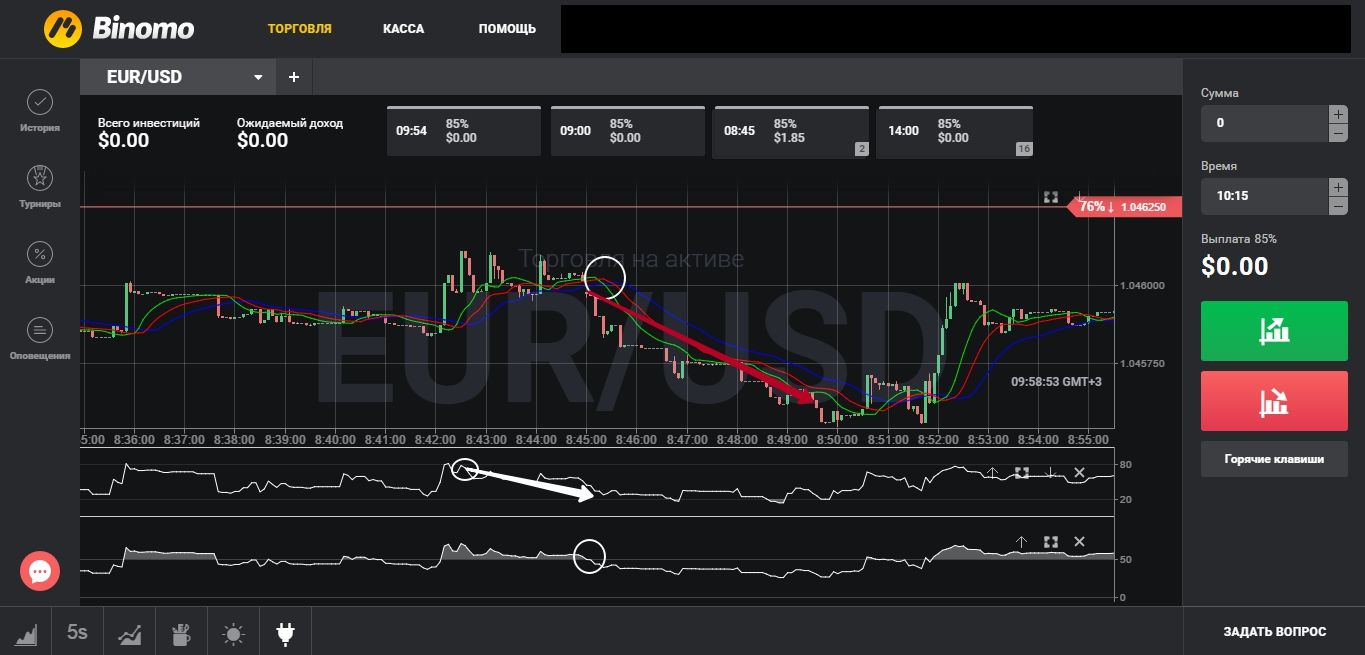Add a new asset tab with plus
1365x655 pixels.
click(294, 77)
